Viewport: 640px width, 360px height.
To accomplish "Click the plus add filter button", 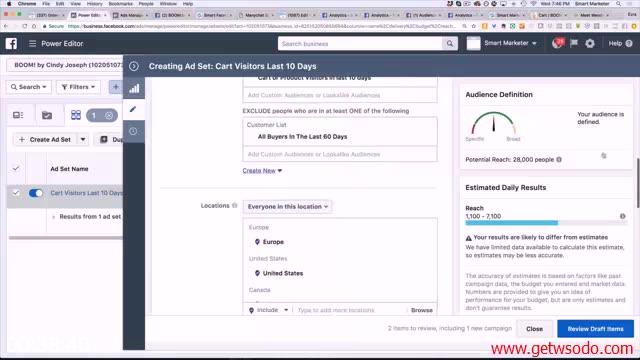I will pos(116,87).
